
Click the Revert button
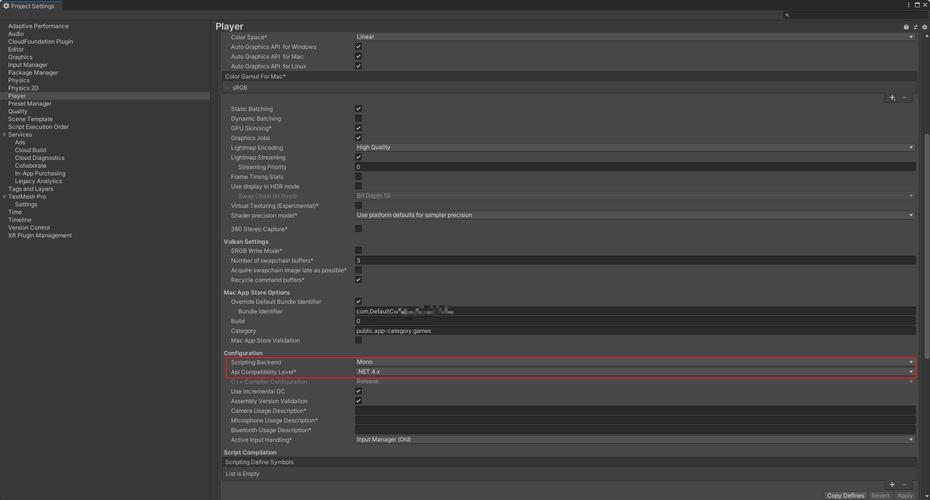click(x=880, y=496)
